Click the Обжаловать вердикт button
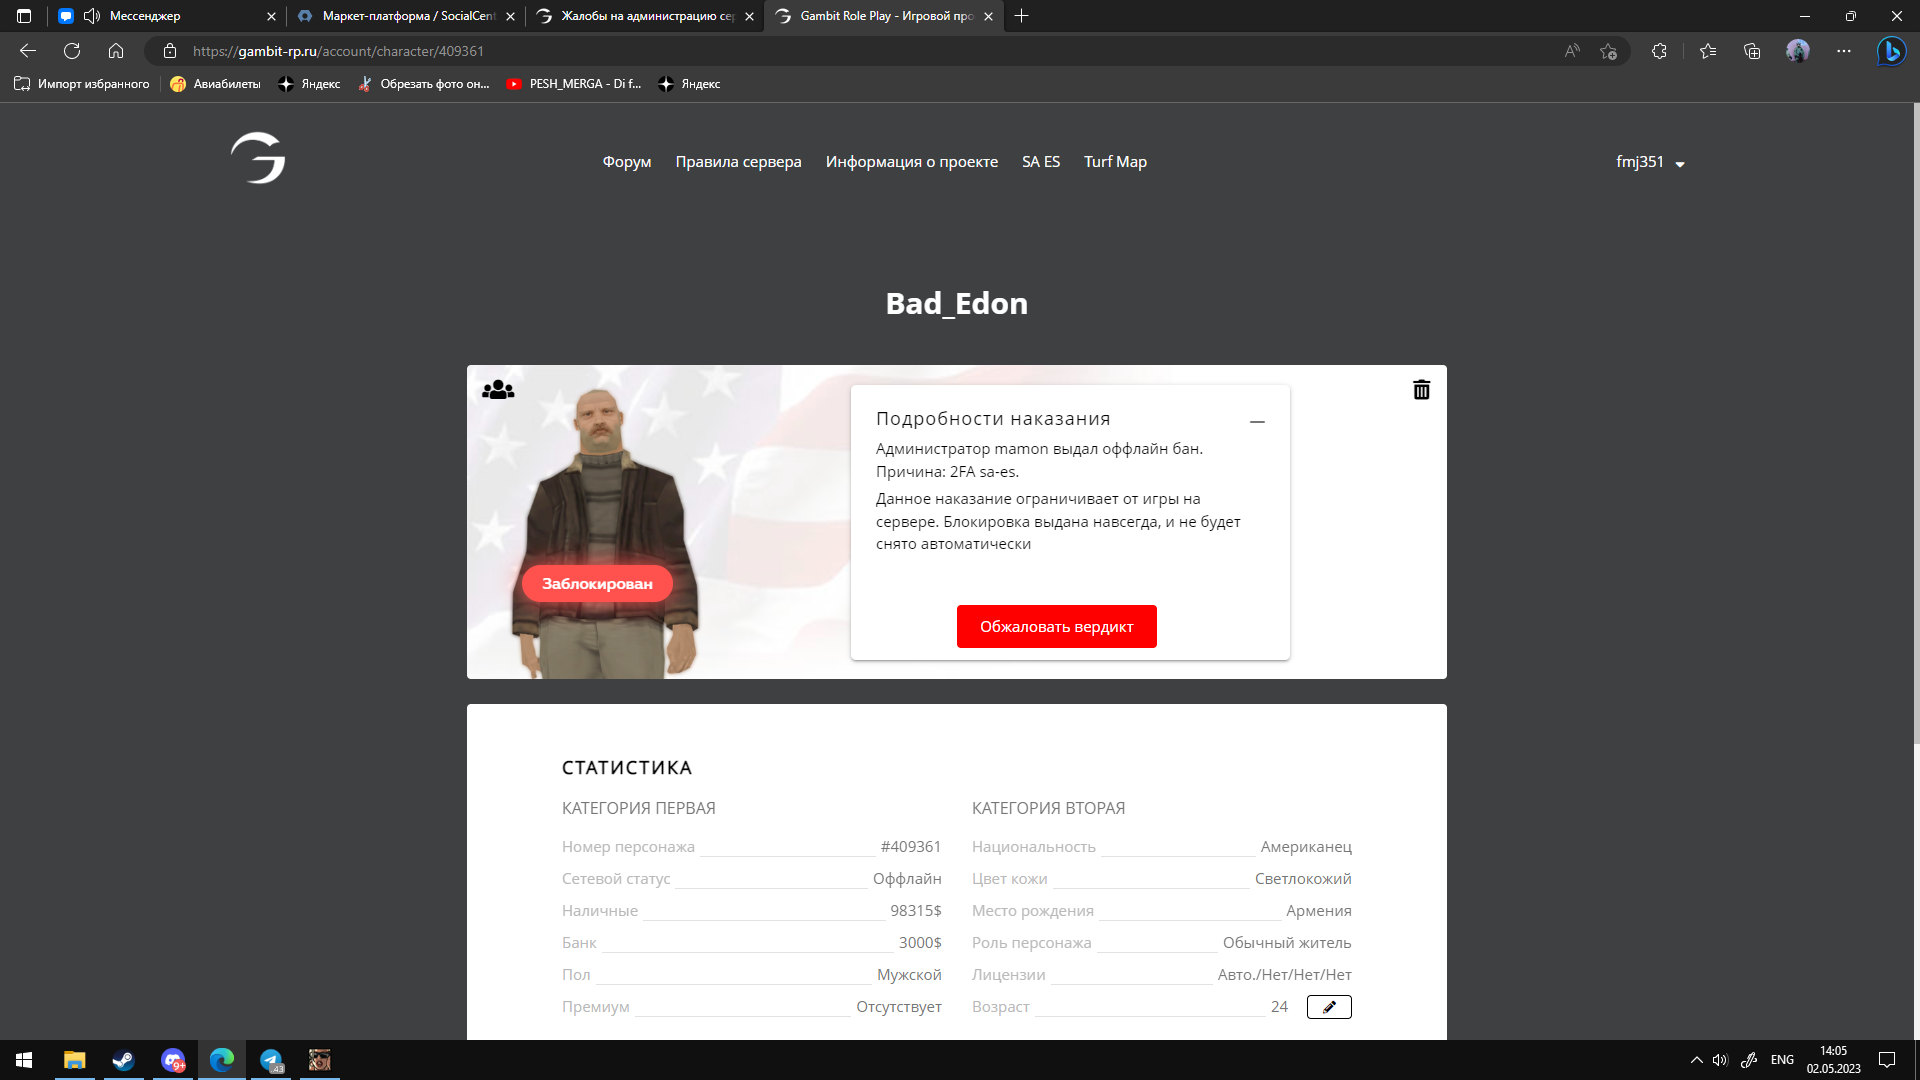The height and width of the screenshot is (1080, 1920). 1056,627
